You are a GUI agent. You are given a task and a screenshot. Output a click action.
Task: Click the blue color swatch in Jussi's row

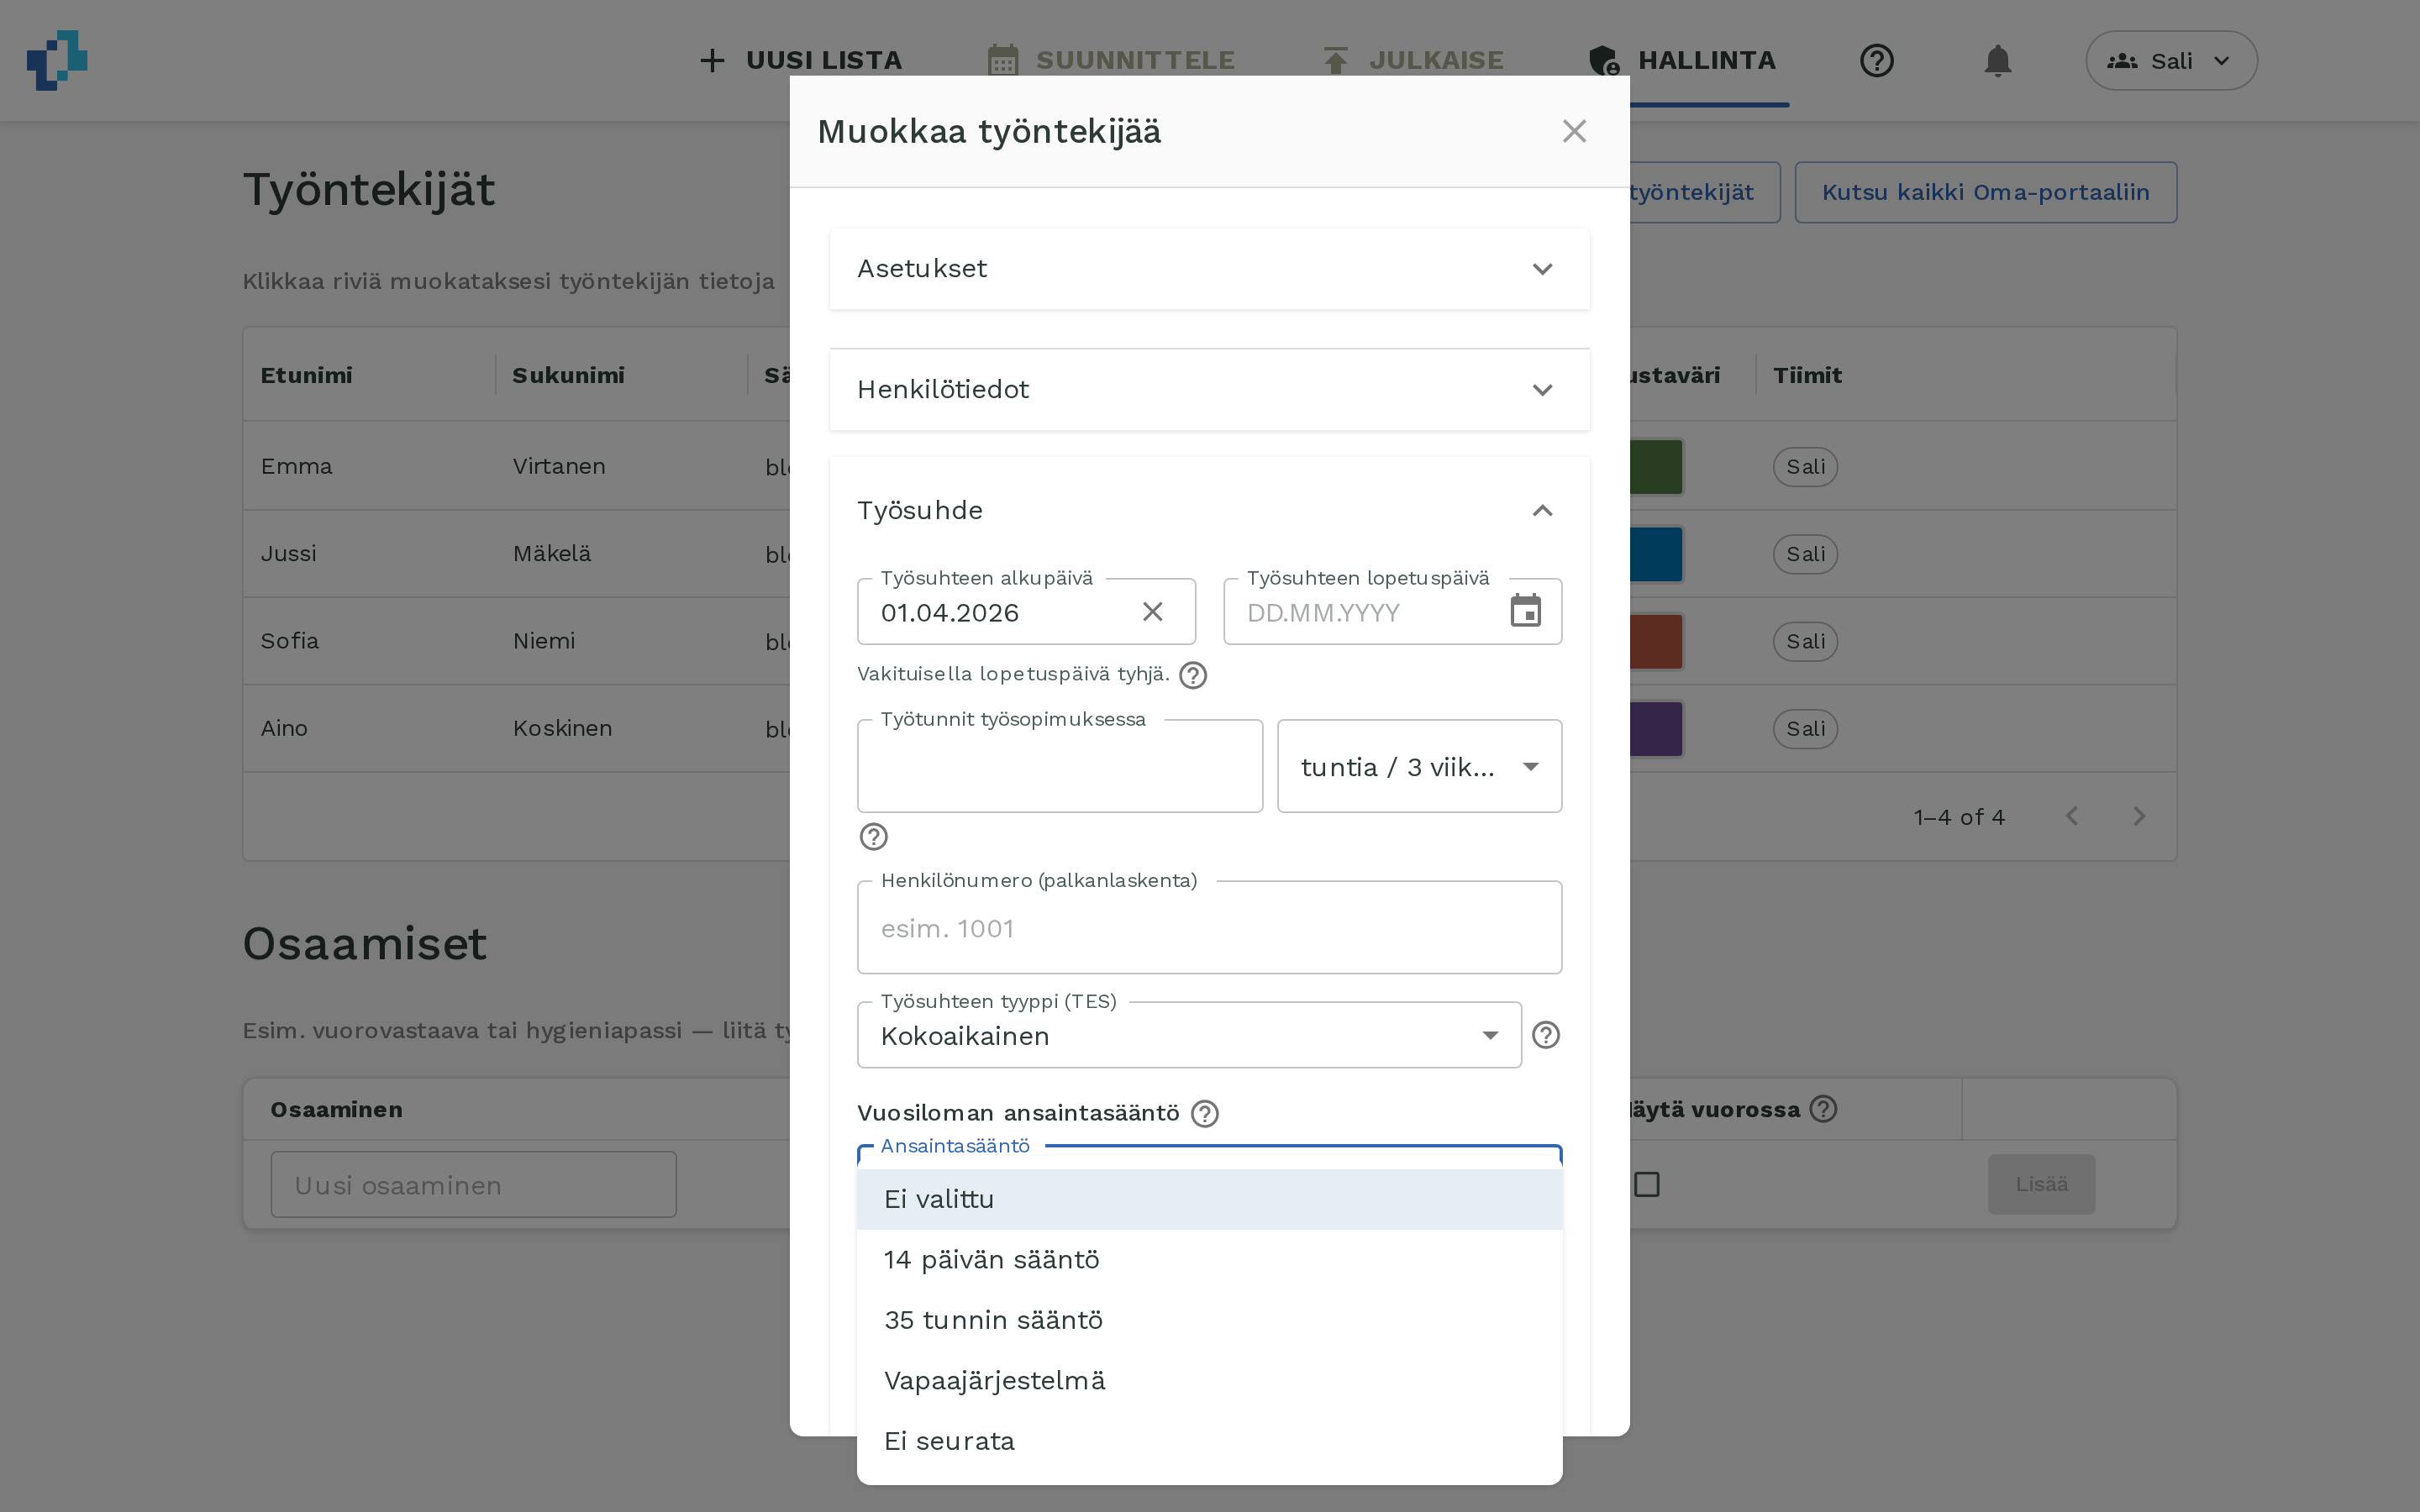click(1656, 554)
